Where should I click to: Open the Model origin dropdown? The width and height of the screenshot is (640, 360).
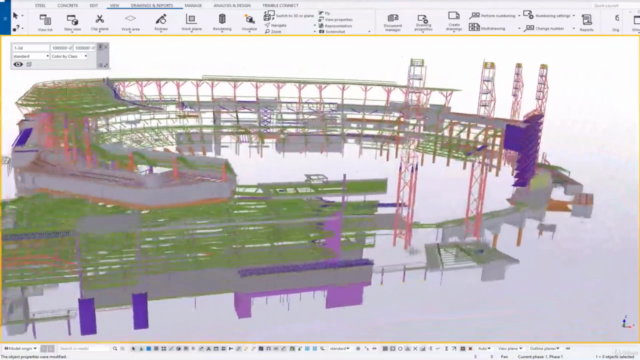[x=20, y=349]
